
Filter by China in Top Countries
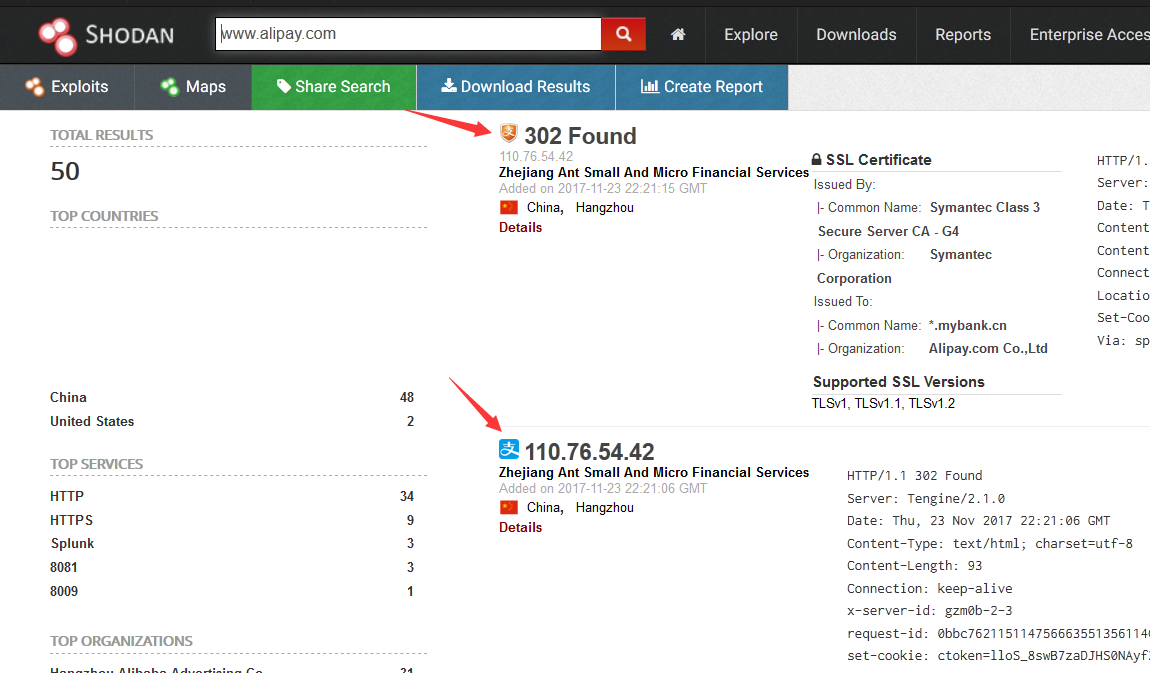tap(68, 397)
